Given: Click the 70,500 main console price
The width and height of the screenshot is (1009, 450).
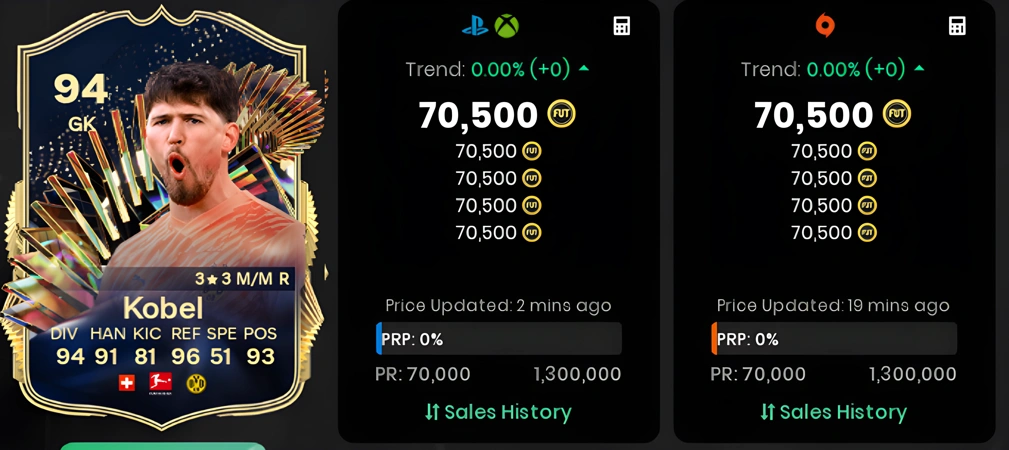Looking at the screenshot, I should click(478, 115).
